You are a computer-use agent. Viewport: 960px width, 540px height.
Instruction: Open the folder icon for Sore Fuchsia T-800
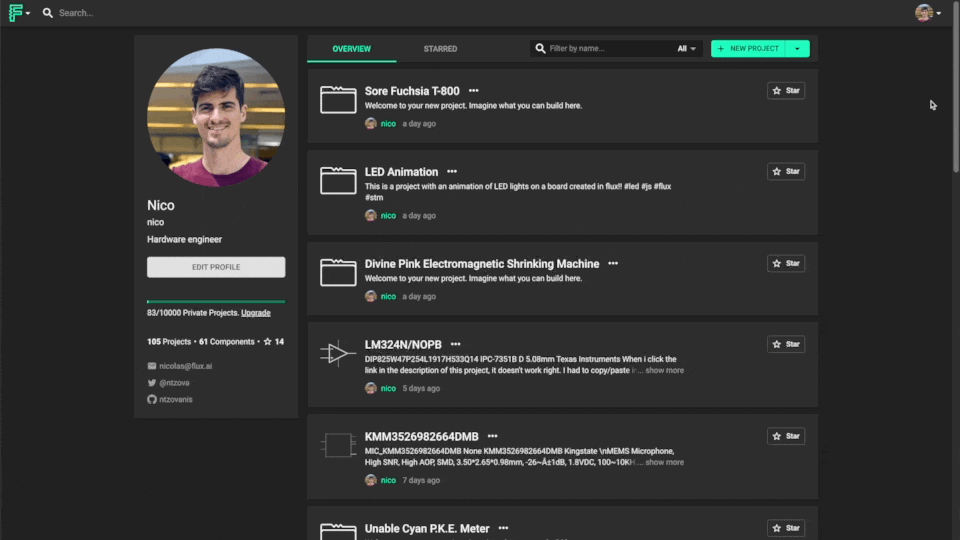pyautogui.click(x=338, y=100)
